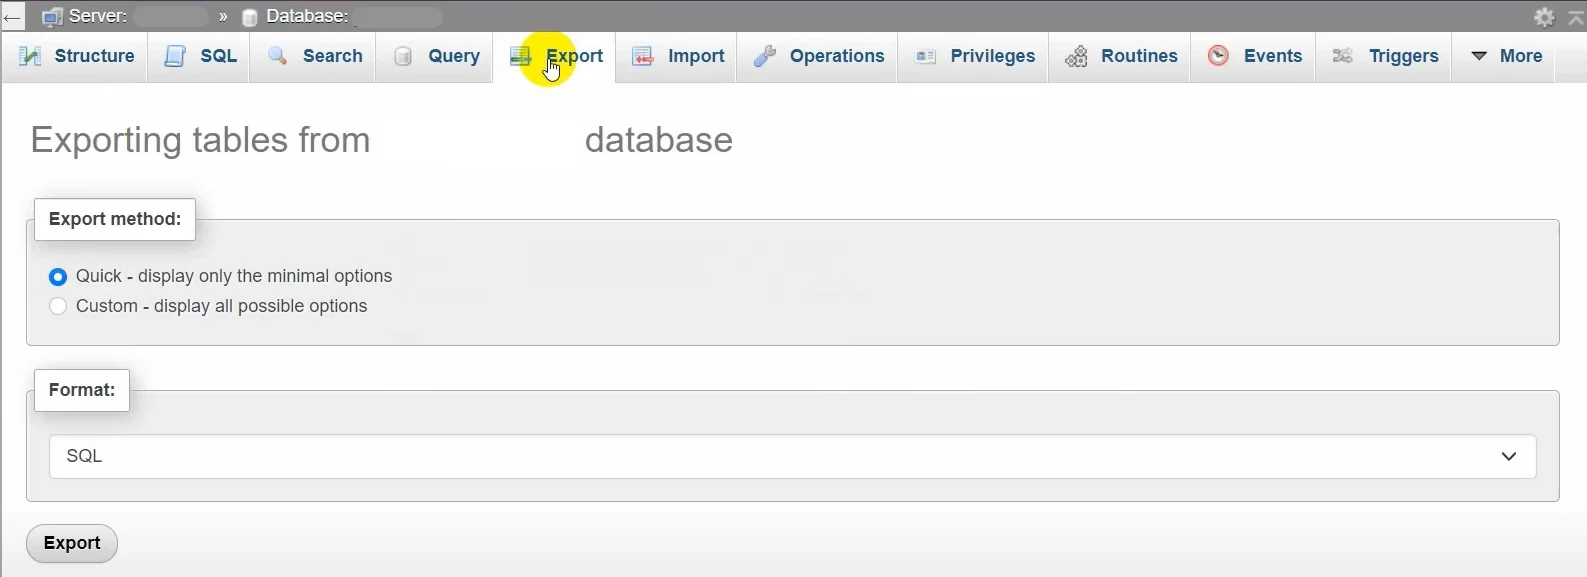
Task: Open the Structure tab
Action: coord(76,56)
